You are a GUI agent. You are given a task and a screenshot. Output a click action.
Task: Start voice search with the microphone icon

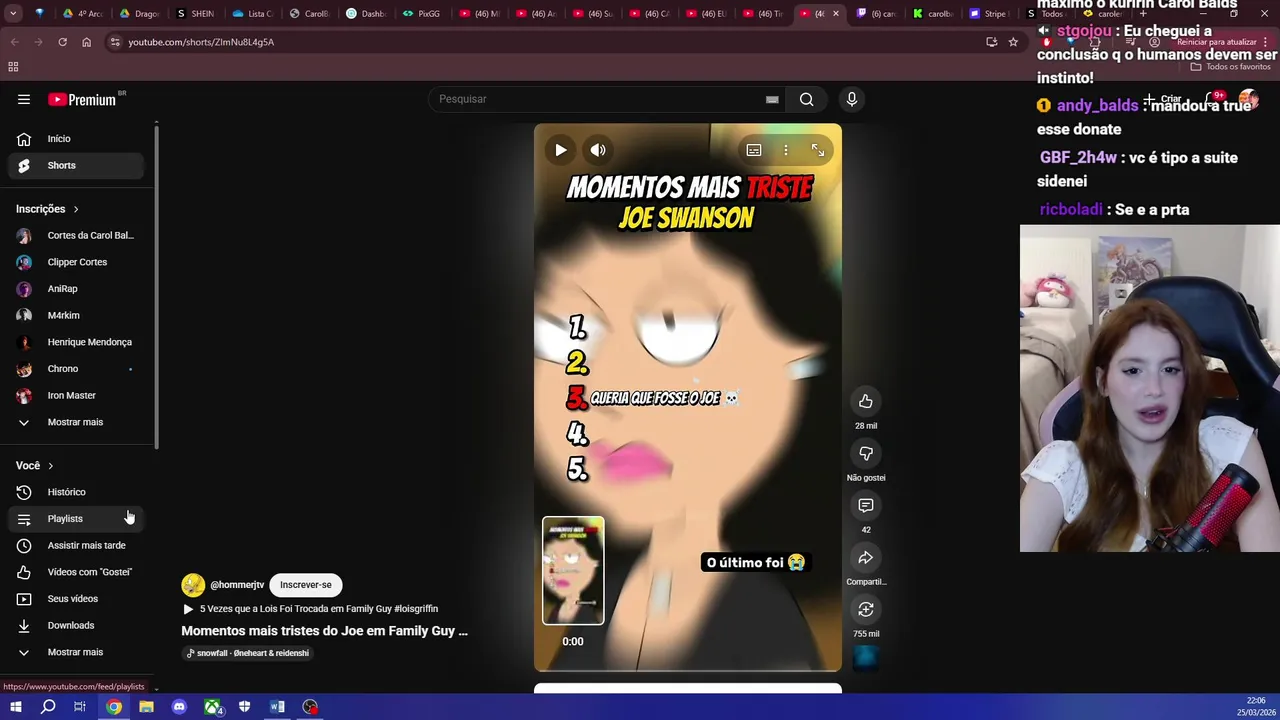pos(852,99)
